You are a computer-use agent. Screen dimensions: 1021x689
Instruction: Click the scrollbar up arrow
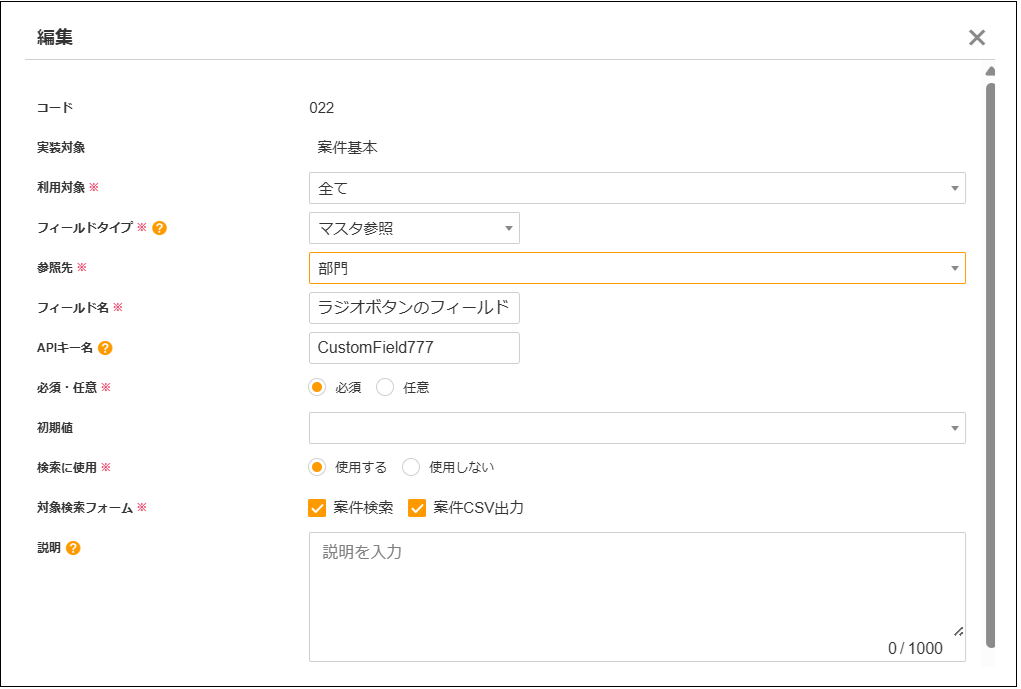click(x=990, y=72)
